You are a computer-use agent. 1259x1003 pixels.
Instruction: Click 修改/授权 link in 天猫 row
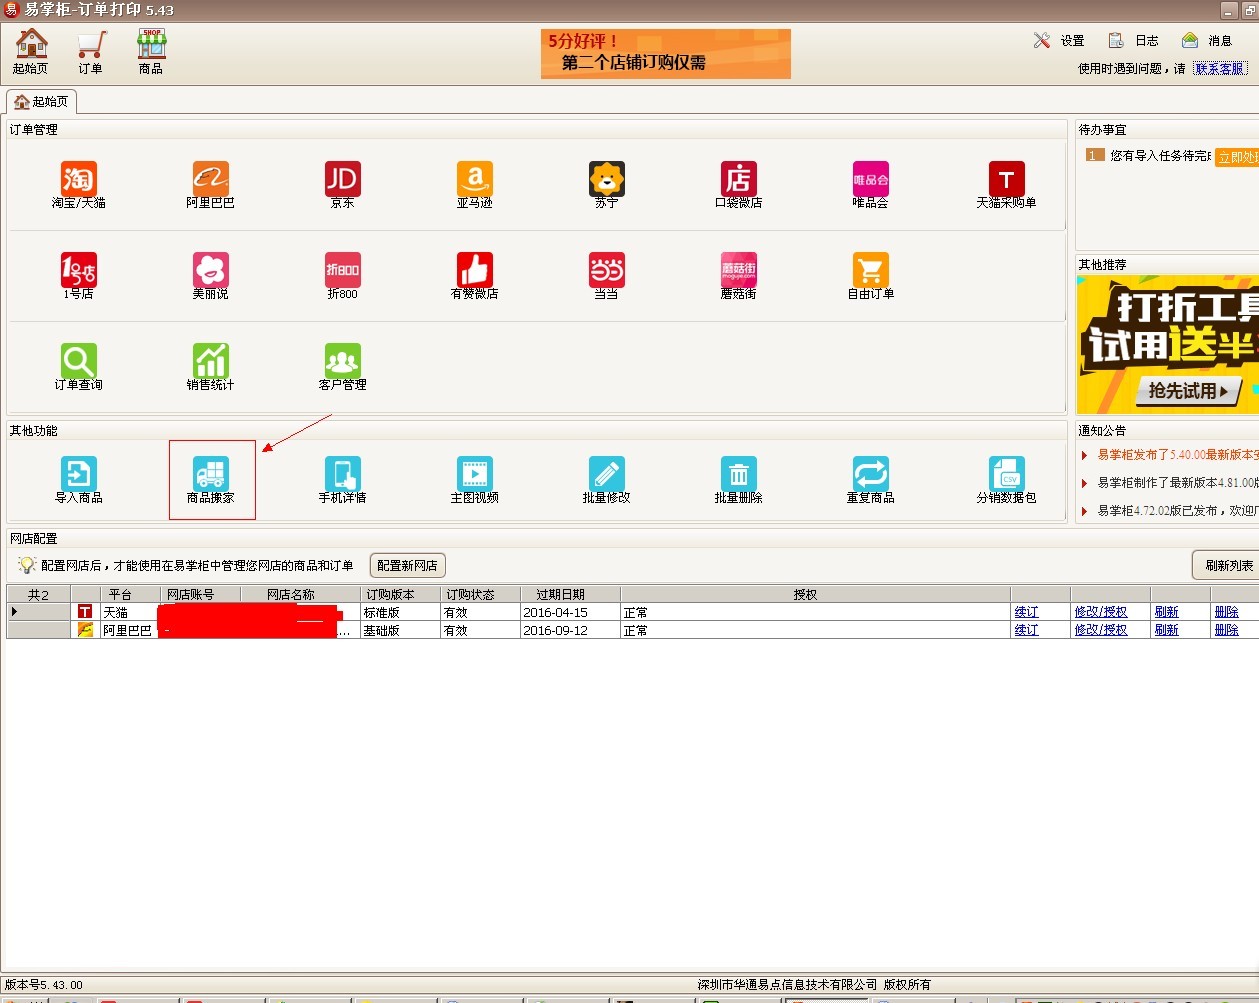click(x=1100, y=612)
